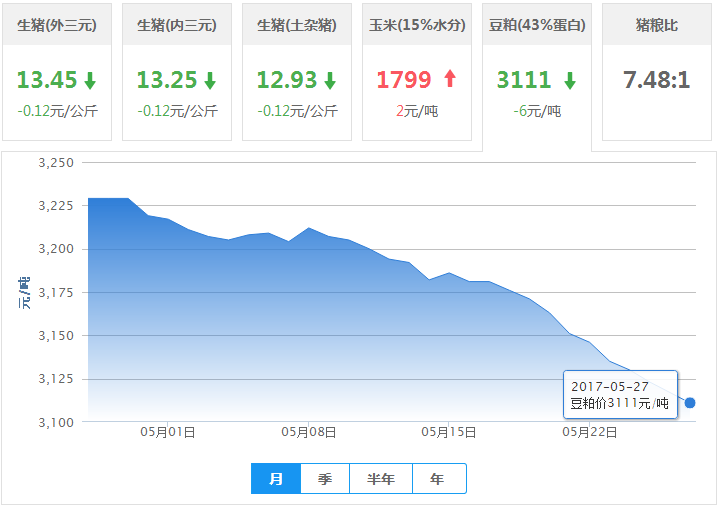Click the 元/吨 y-axis title
Image resolution: width=720 pixels, height=509 pixels.
click(24, 293)
